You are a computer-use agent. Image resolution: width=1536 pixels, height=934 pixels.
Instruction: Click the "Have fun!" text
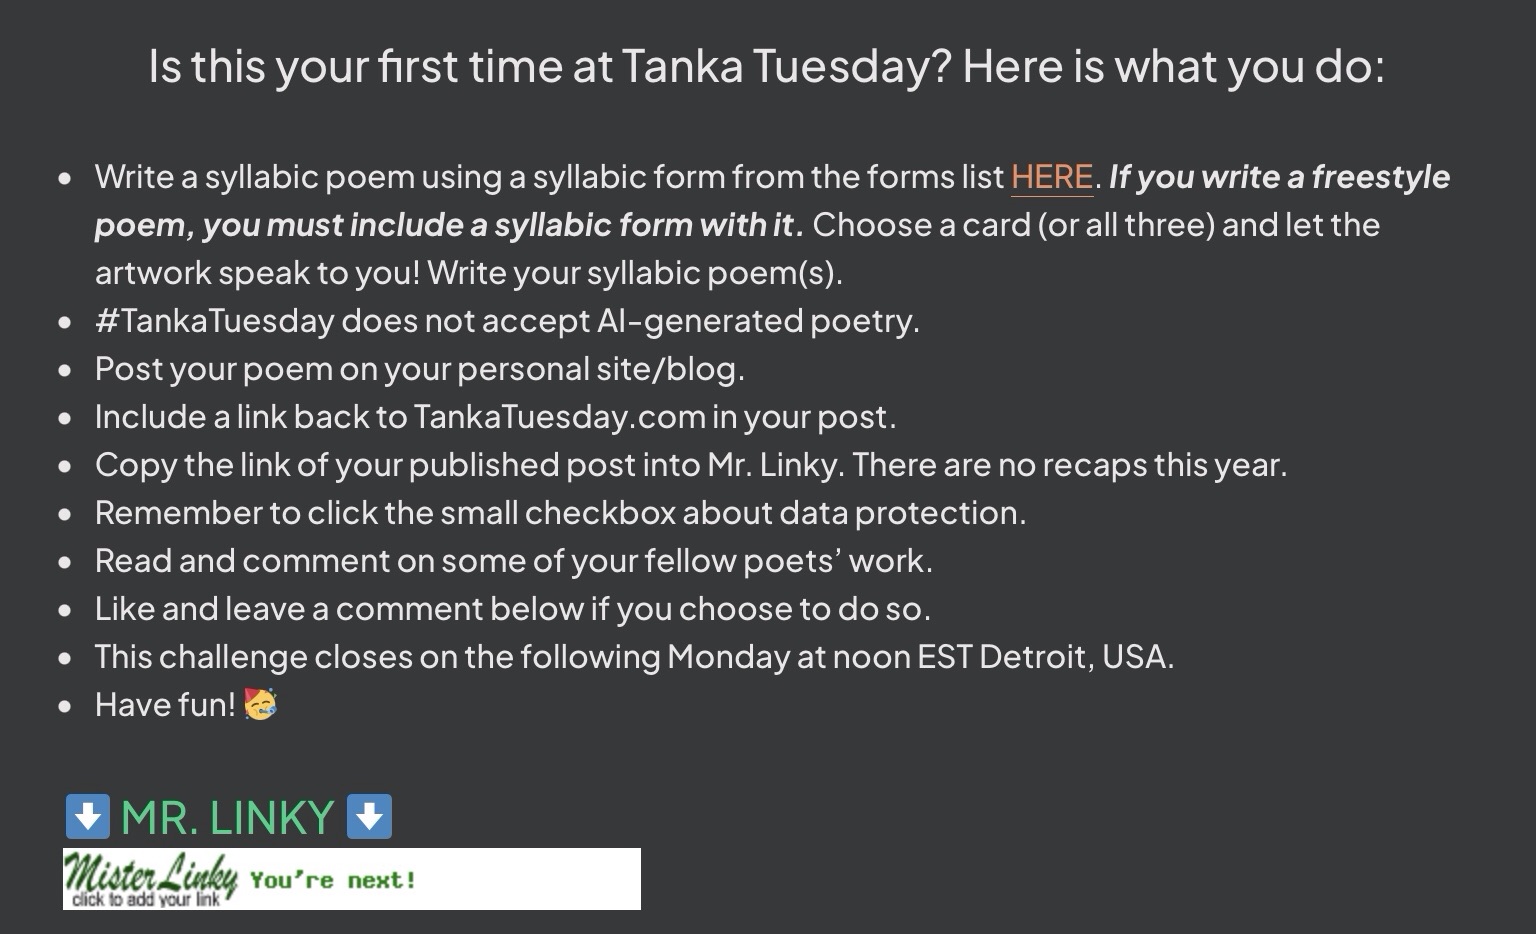click(x=165, y=705)
